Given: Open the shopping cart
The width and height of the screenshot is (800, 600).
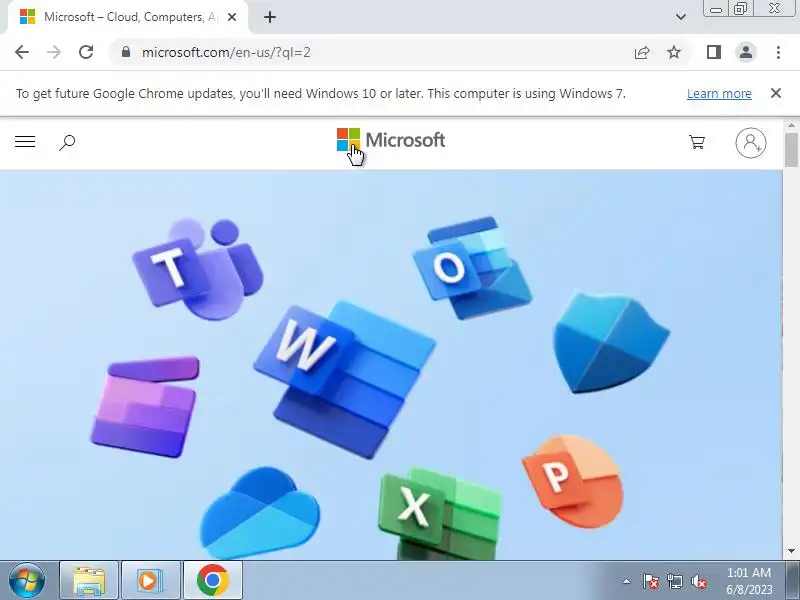Looking at the screenshot, I should pos(697,142).
